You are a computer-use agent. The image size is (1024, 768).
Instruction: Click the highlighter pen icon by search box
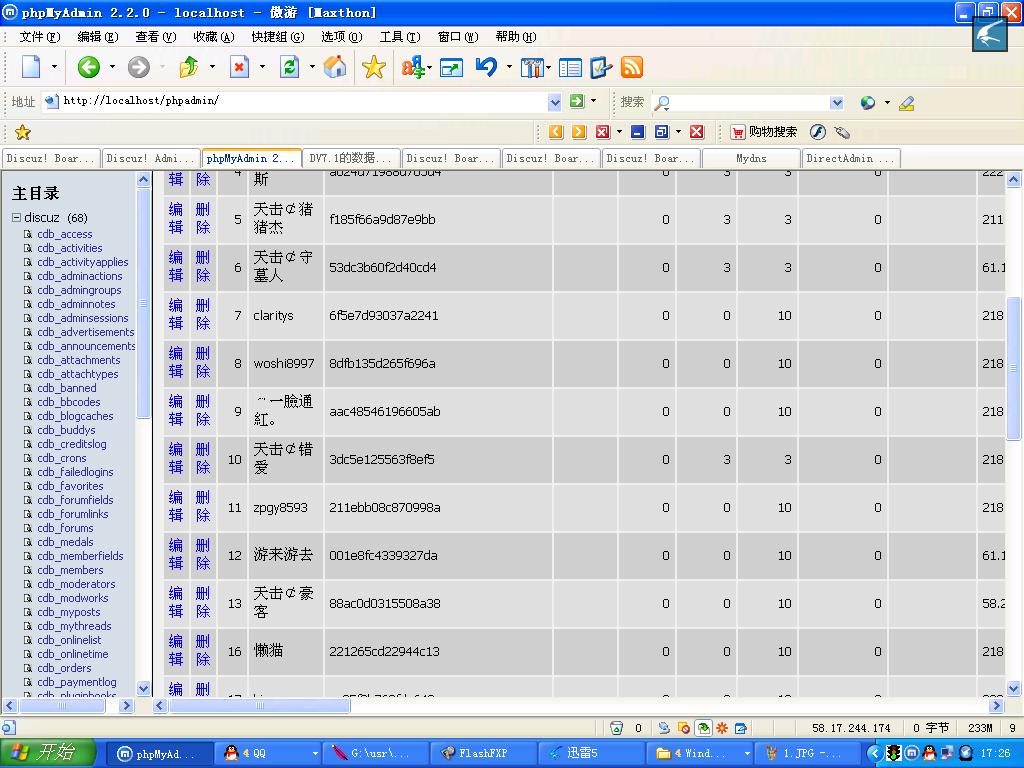906,103
